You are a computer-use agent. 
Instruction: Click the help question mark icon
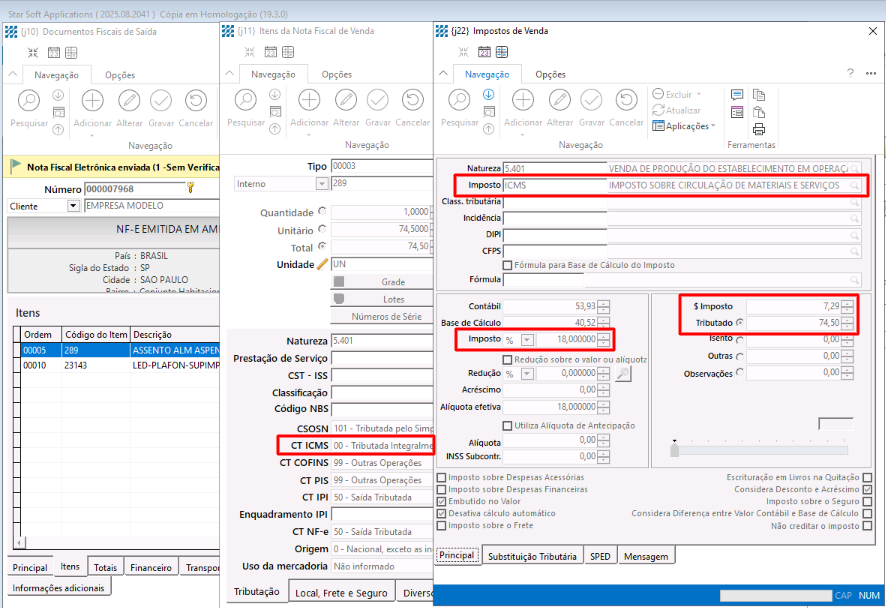[850, 73]
